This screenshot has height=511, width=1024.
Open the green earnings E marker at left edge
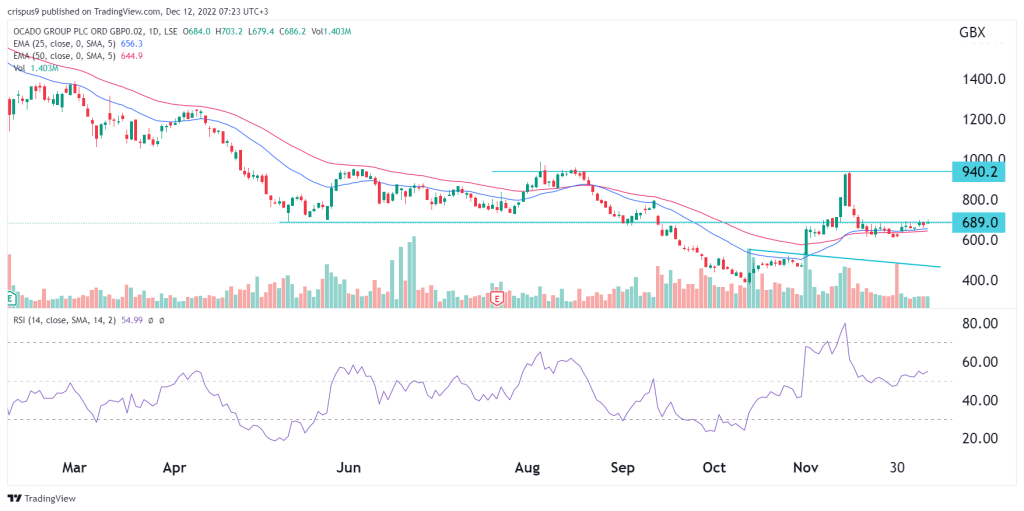(x=10, y=299)
